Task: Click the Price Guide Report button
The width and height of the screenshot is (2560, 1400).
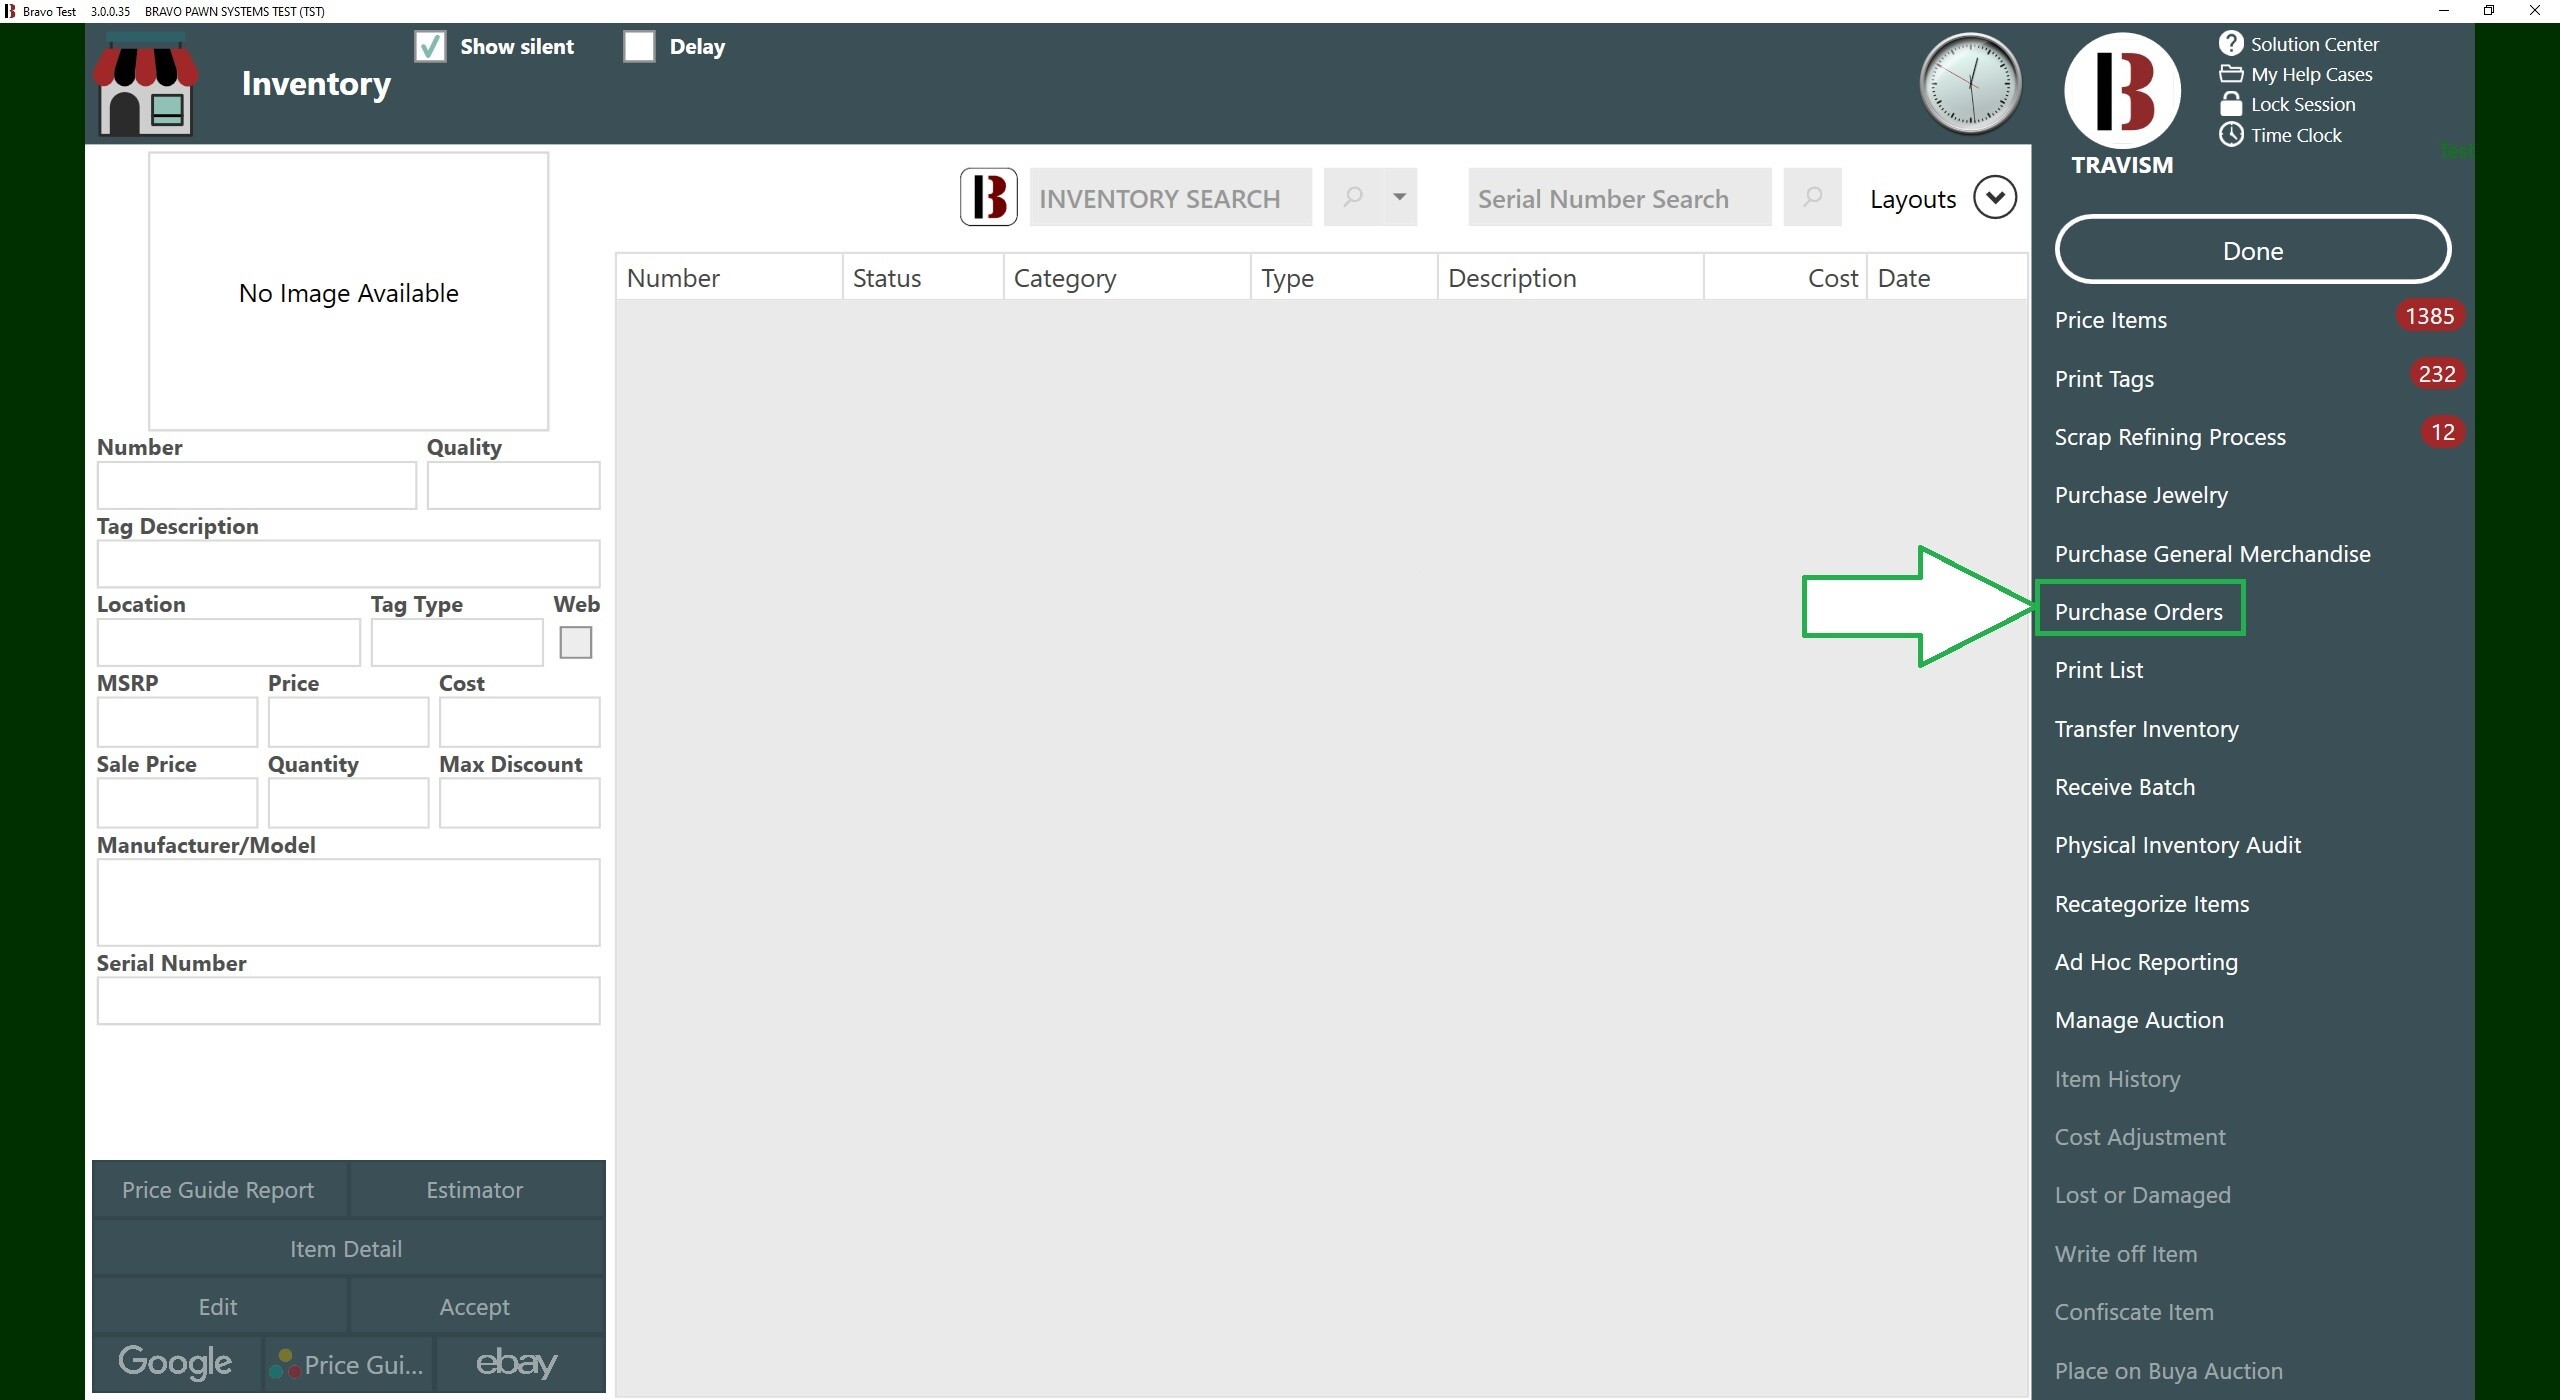Action: point(219,1190)
